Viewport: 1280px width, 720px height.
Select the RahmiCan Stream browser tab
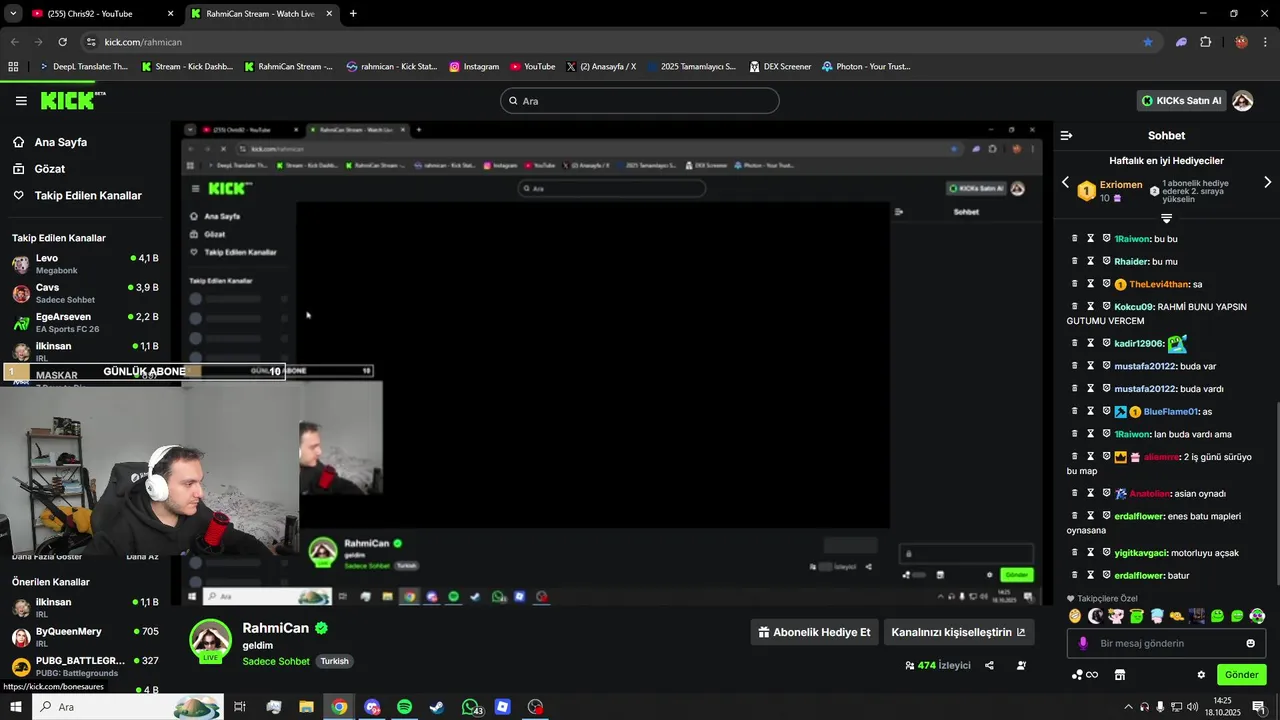260,14
